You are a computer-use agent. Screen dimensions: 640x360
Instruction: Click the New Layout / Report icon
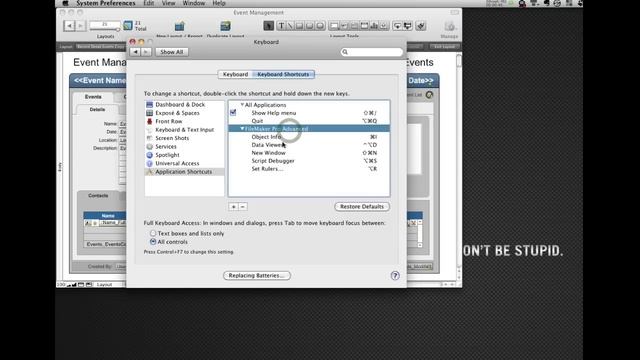point(179,27)
